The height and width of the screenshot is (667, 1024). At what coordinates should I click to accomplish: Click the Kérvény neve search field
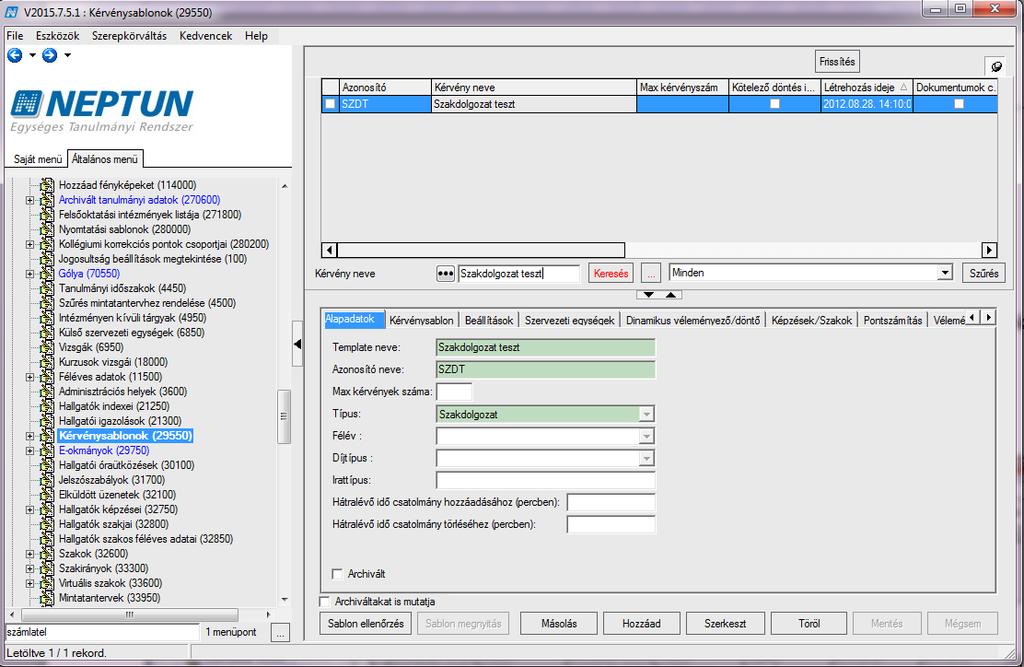pyautogui.click(x=519, y=274)
